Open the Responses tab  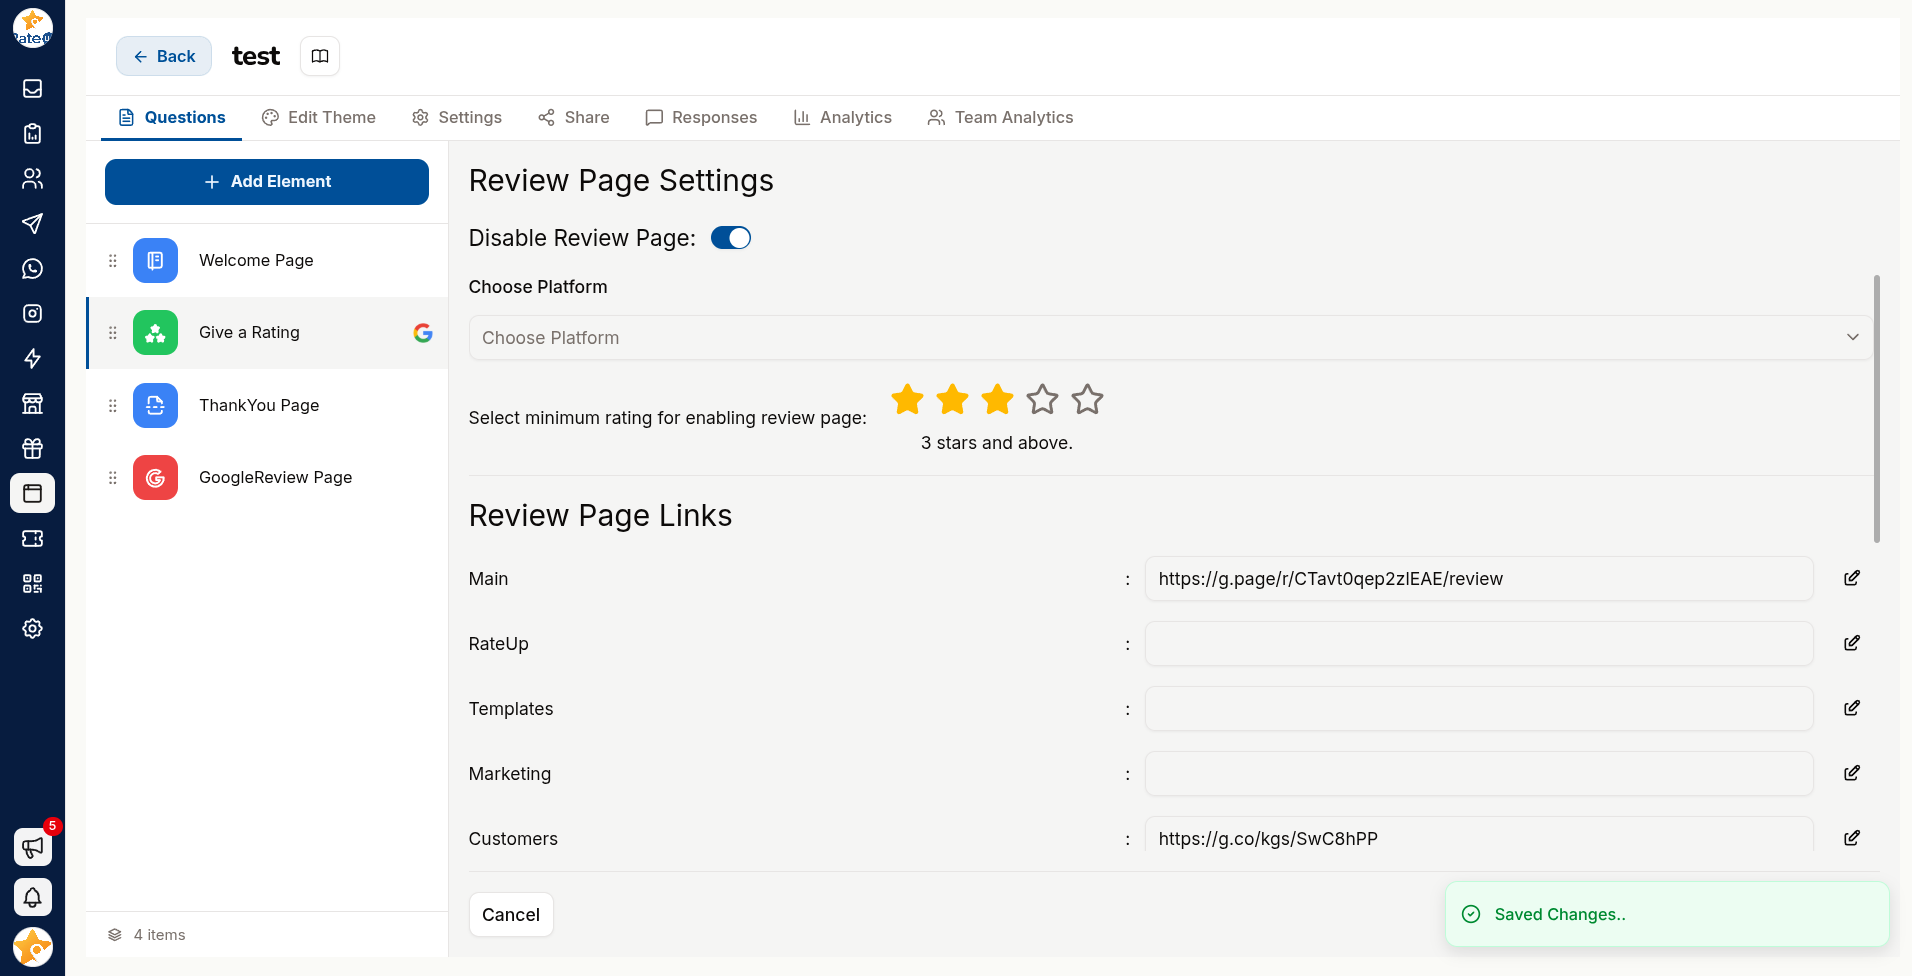(701, 117)
